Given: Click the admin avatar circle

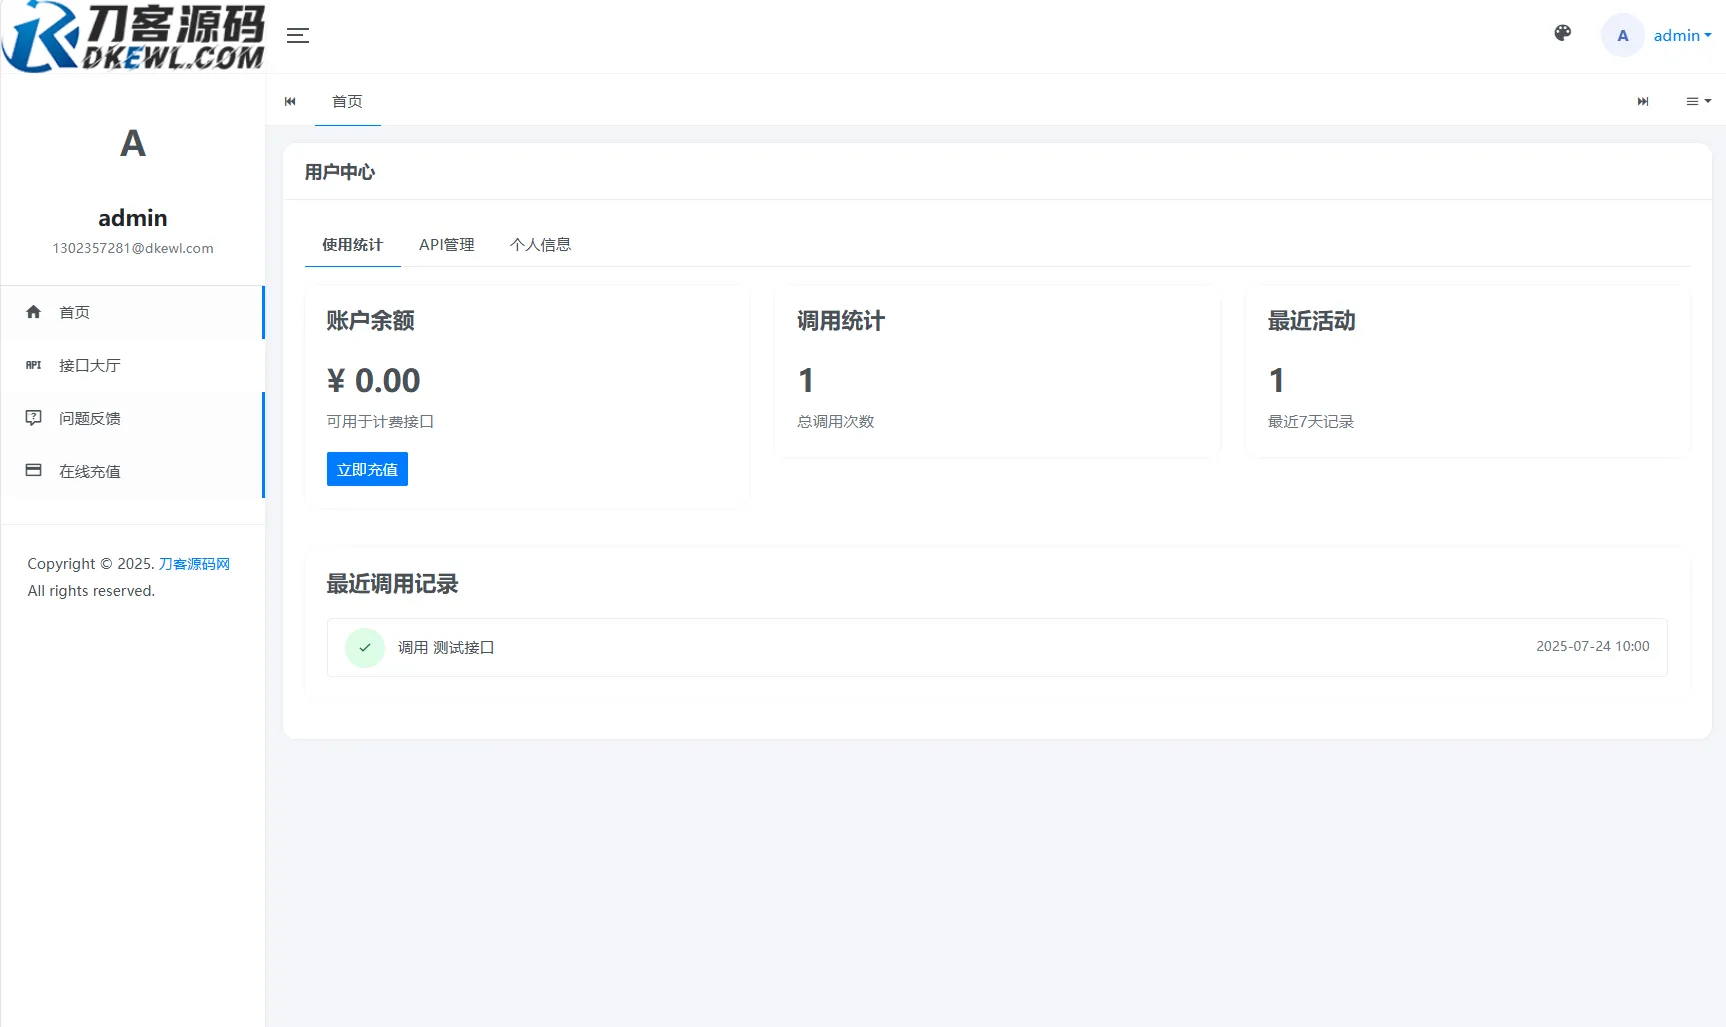Looking at the screenshot, I should click(x=1622, y=35).
